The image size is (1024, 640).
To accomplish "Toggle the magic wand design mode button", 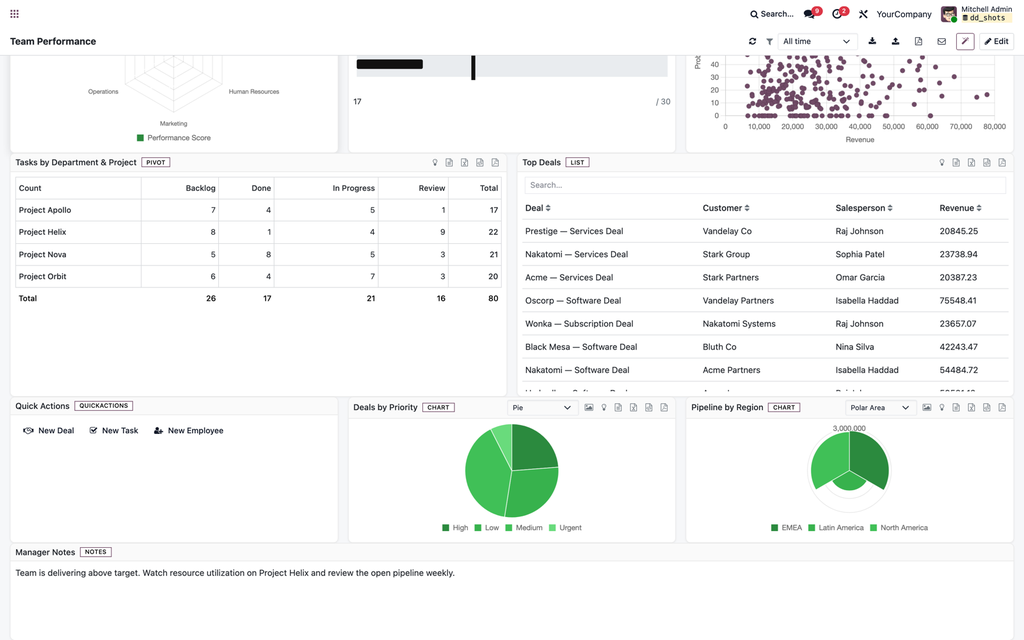I will (965, 41).
